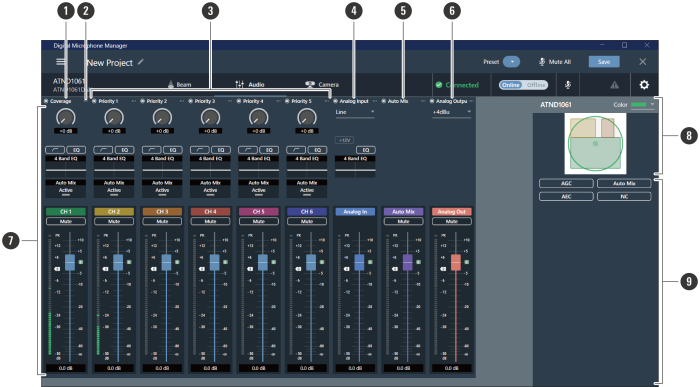Click the microphone icon beside Offline

point(568,85)
